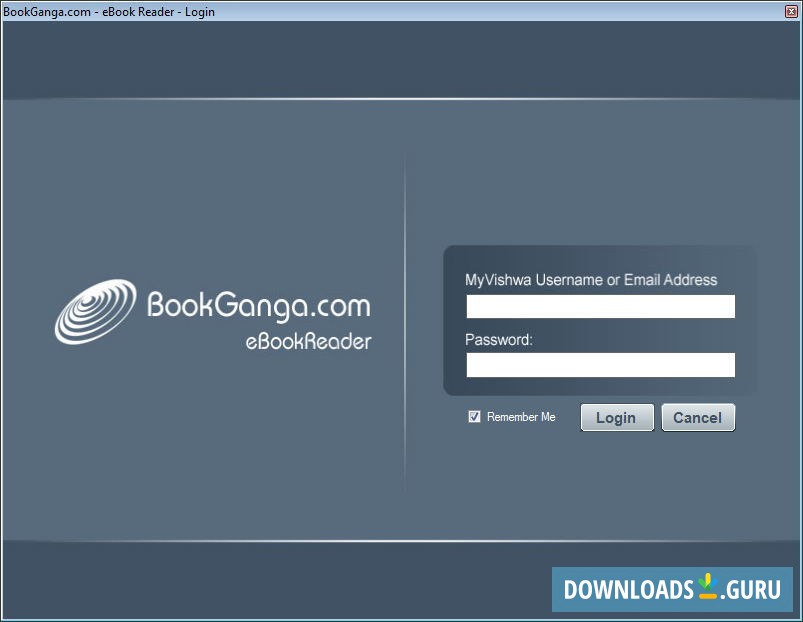Click the window title 'BookGanga.com - eBook Reader - Login'
The image size is (803, 622).
click(109, 11)
